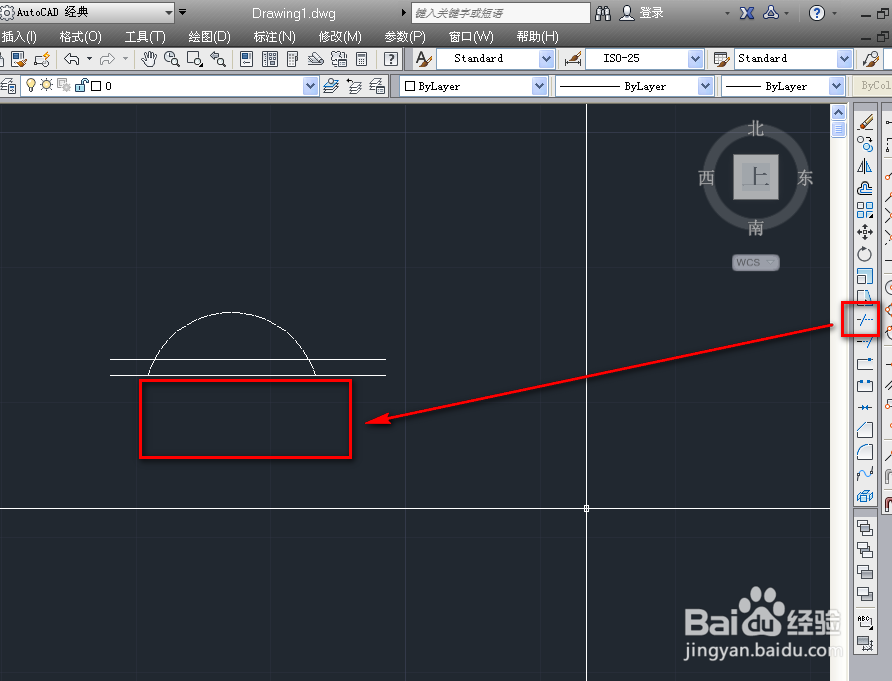The image size is (892, 681).
Task: Select the Erase tool in modify toolbar
Action: [x=865, y=122]
